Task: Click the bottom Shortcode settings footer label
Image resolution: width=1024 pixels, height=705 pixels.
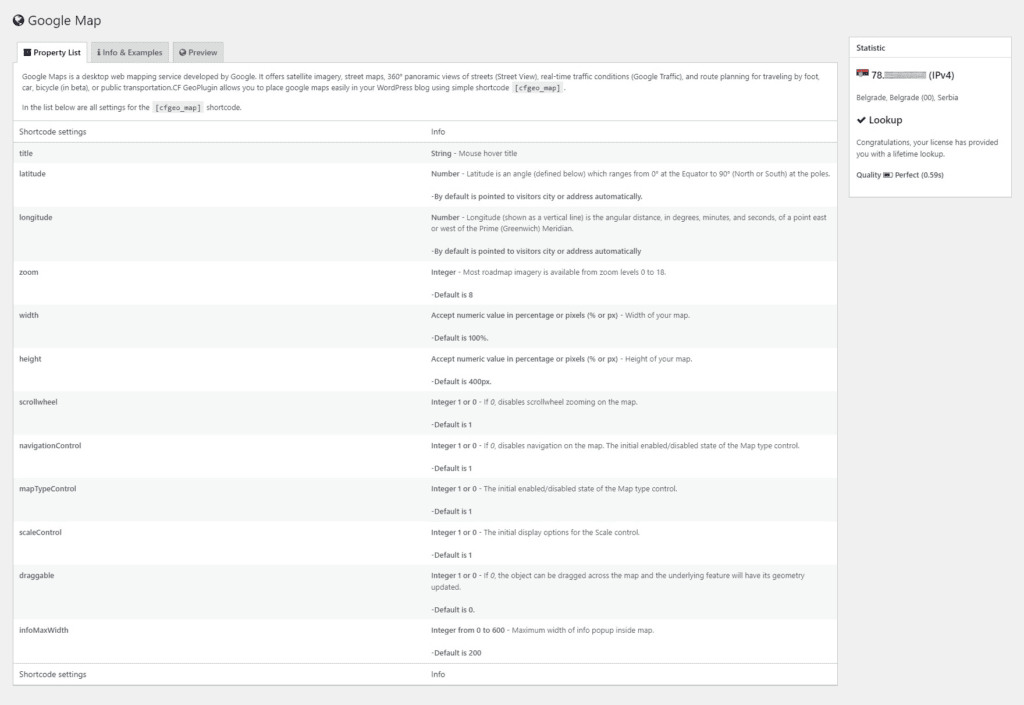Action: tap(52, 674)
